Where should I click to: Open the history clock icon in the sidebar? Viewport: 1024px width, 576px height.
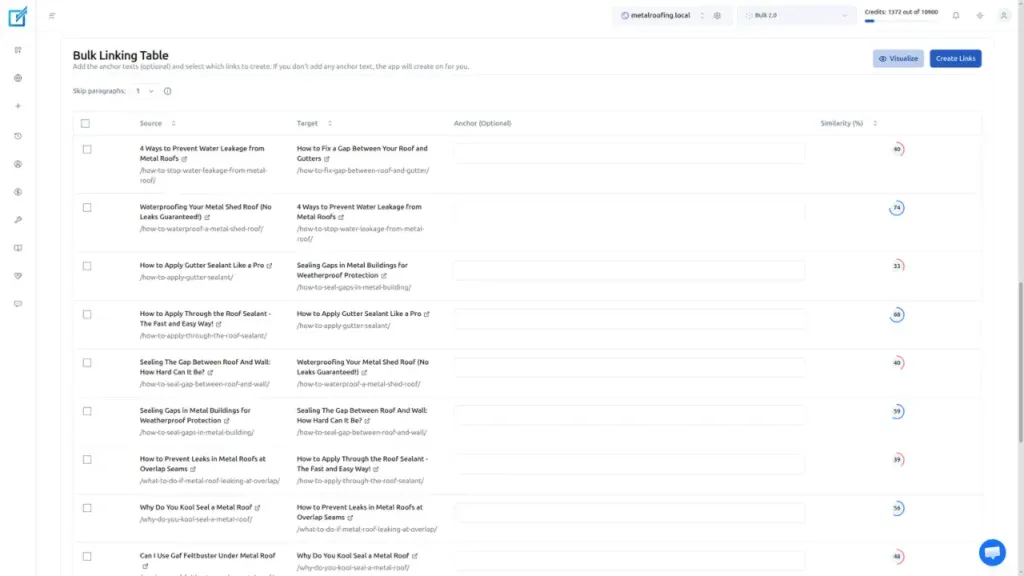pos(16,135)
